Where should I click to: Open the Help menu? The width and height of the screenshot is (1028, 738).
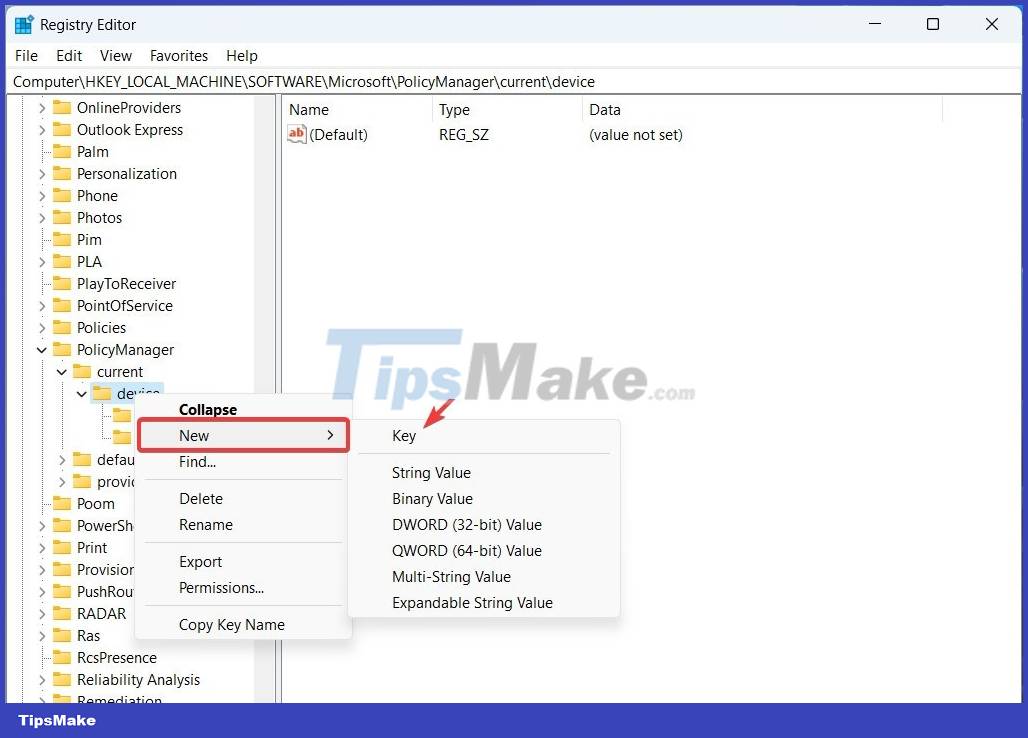pyautogui.click(x=242, y=56)
